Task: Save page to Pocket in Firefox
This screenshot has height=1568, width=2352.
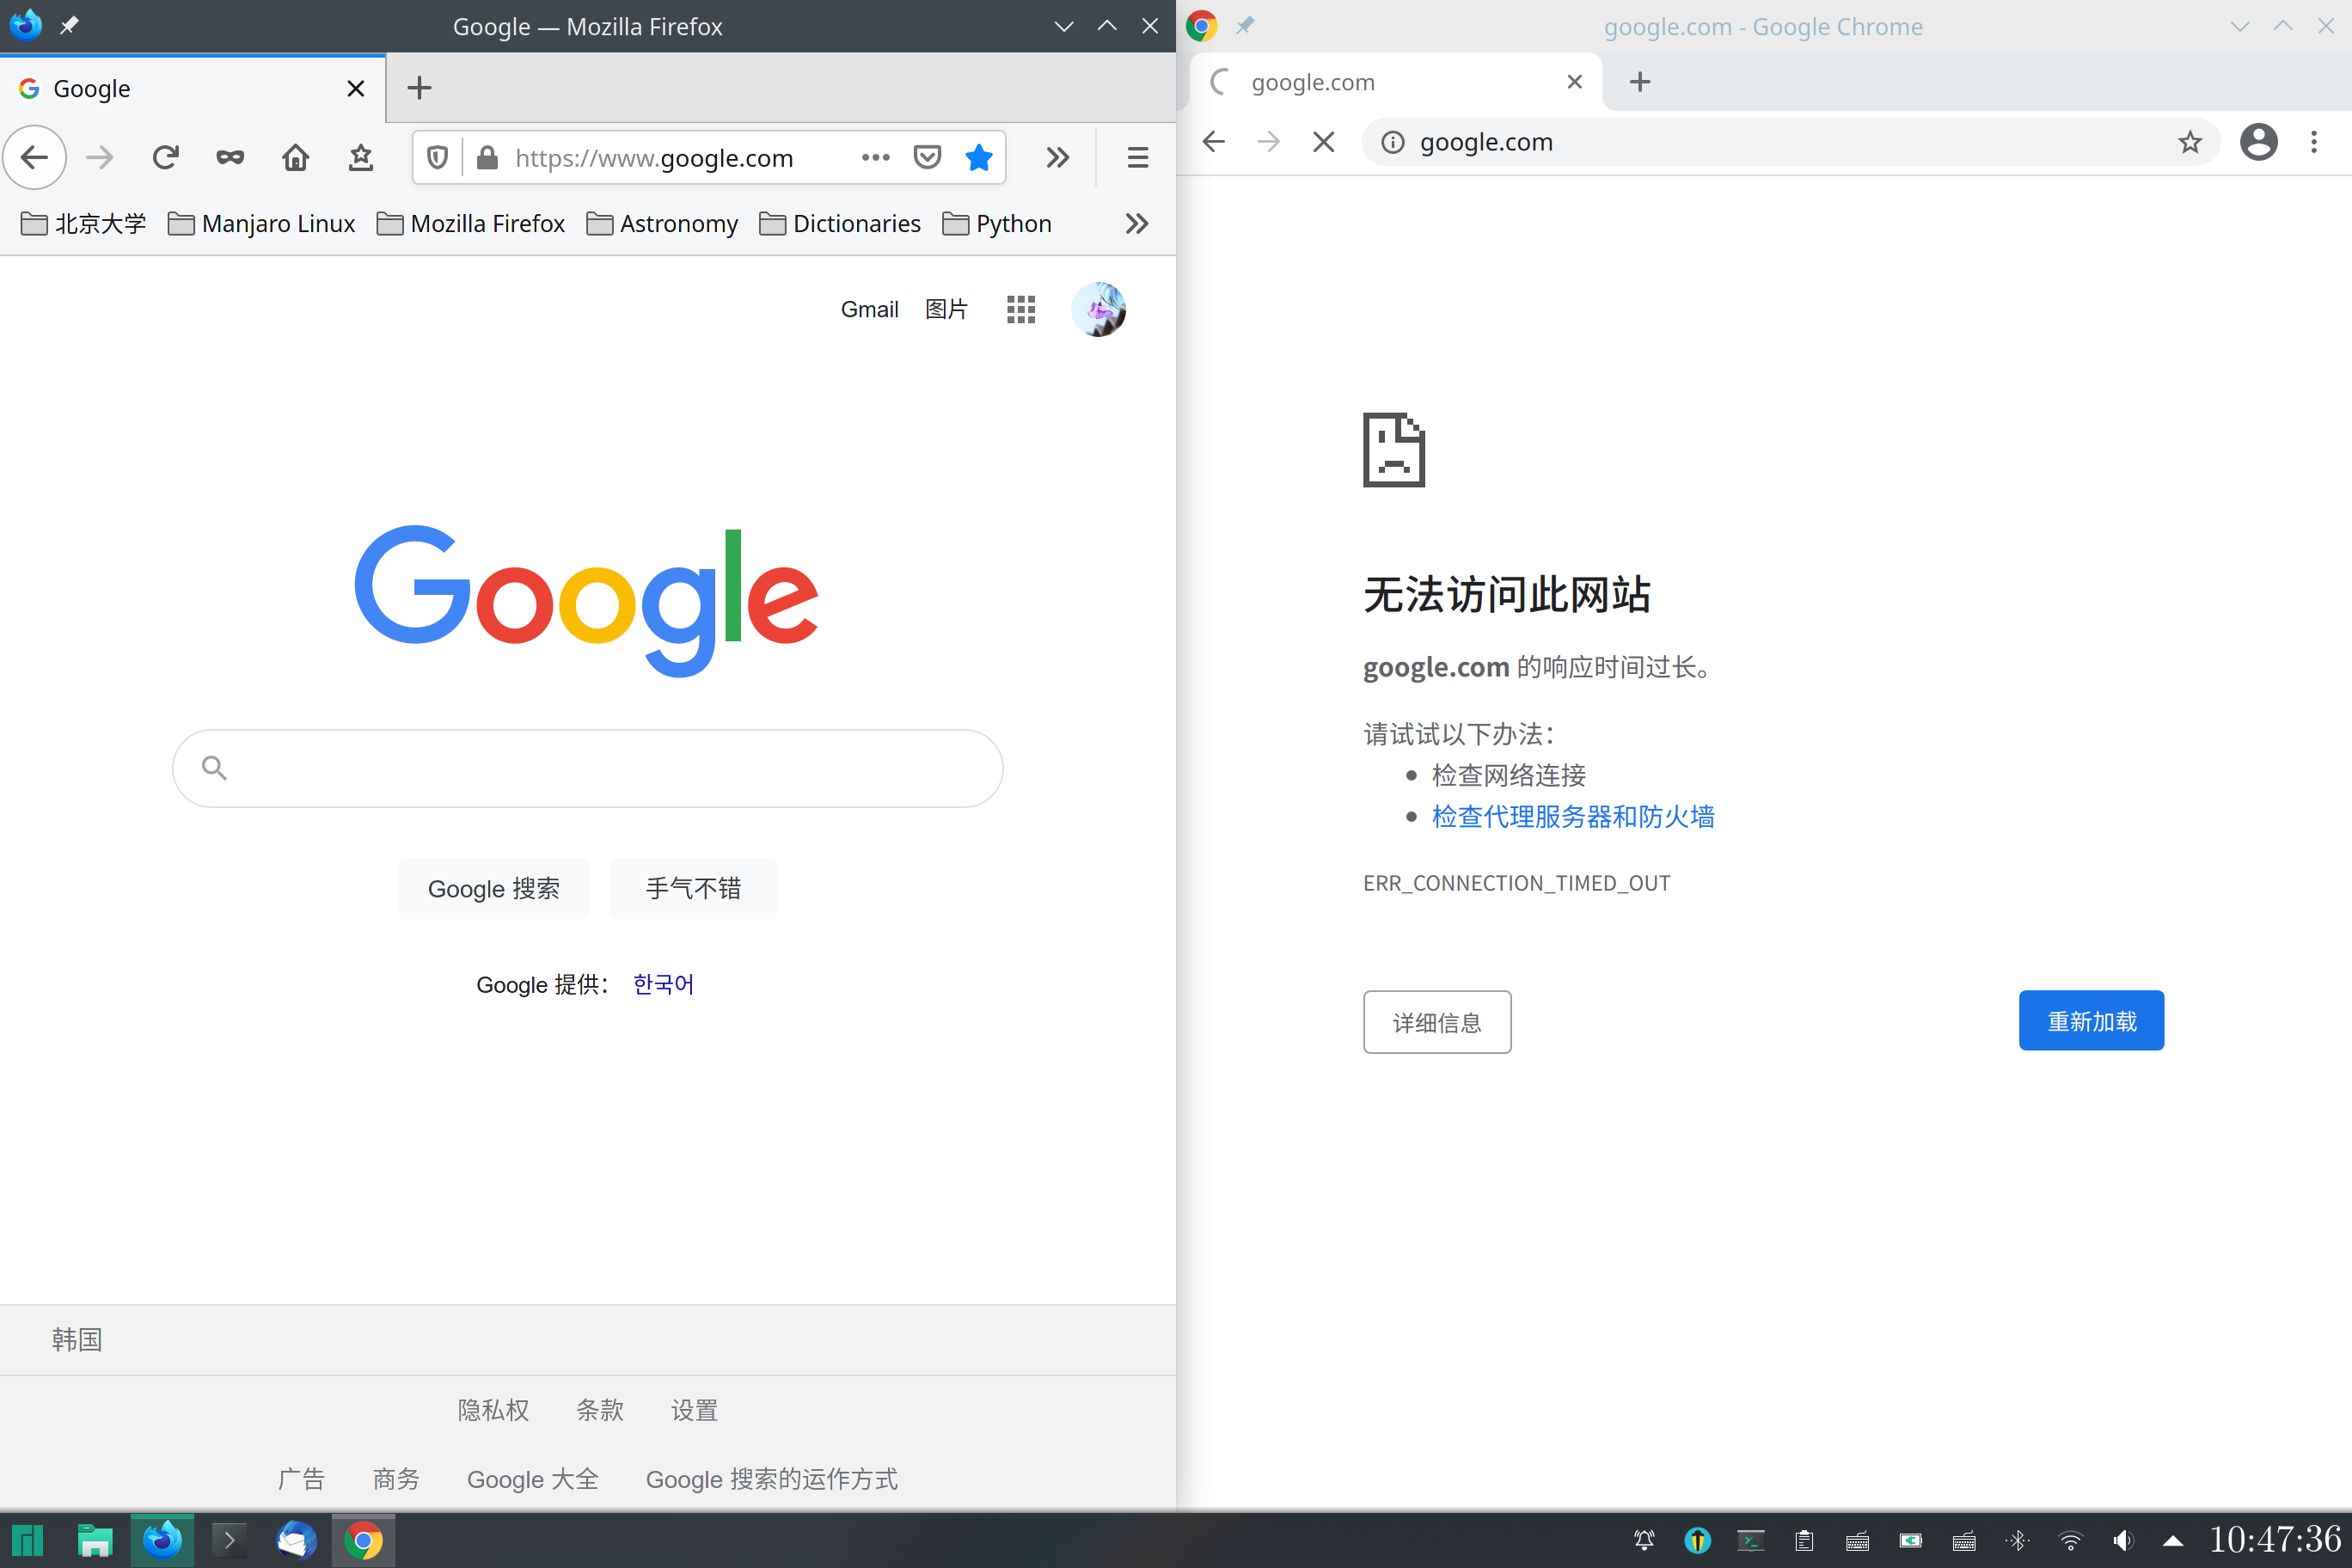Action: 927,157
